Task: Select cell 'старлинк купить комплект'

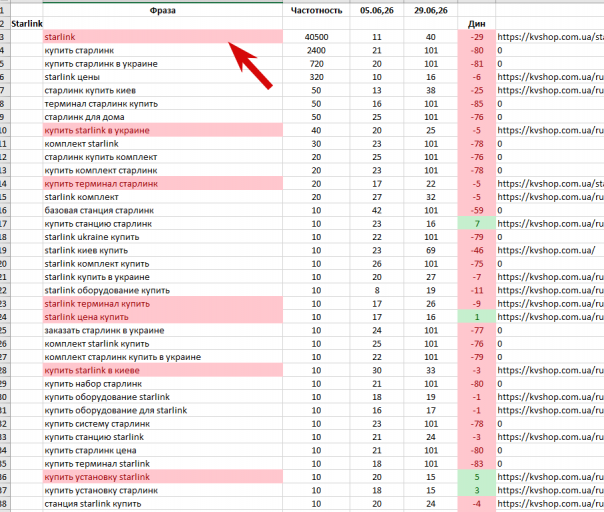Action: [x=163, y=157]
